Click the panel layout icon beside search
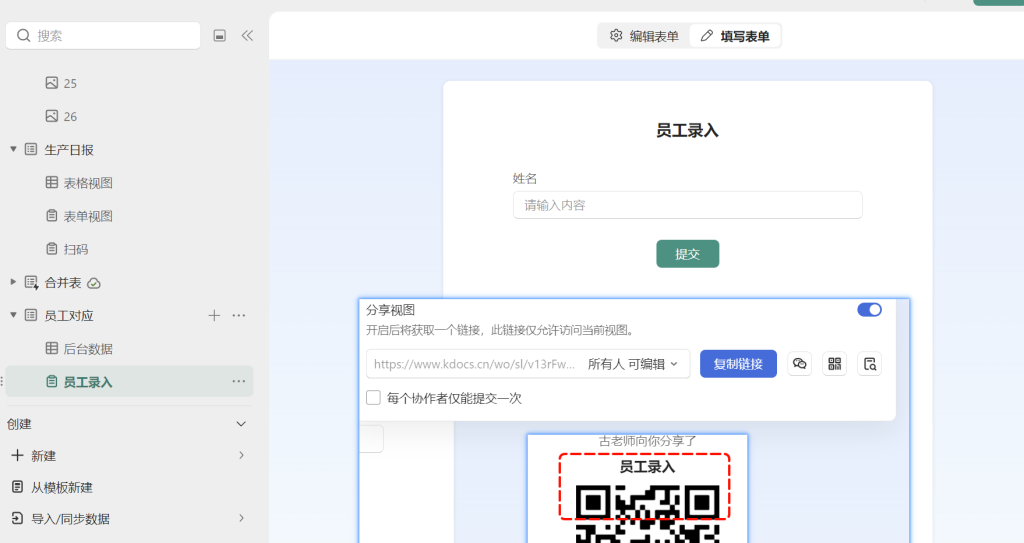 tap(220, 35)
